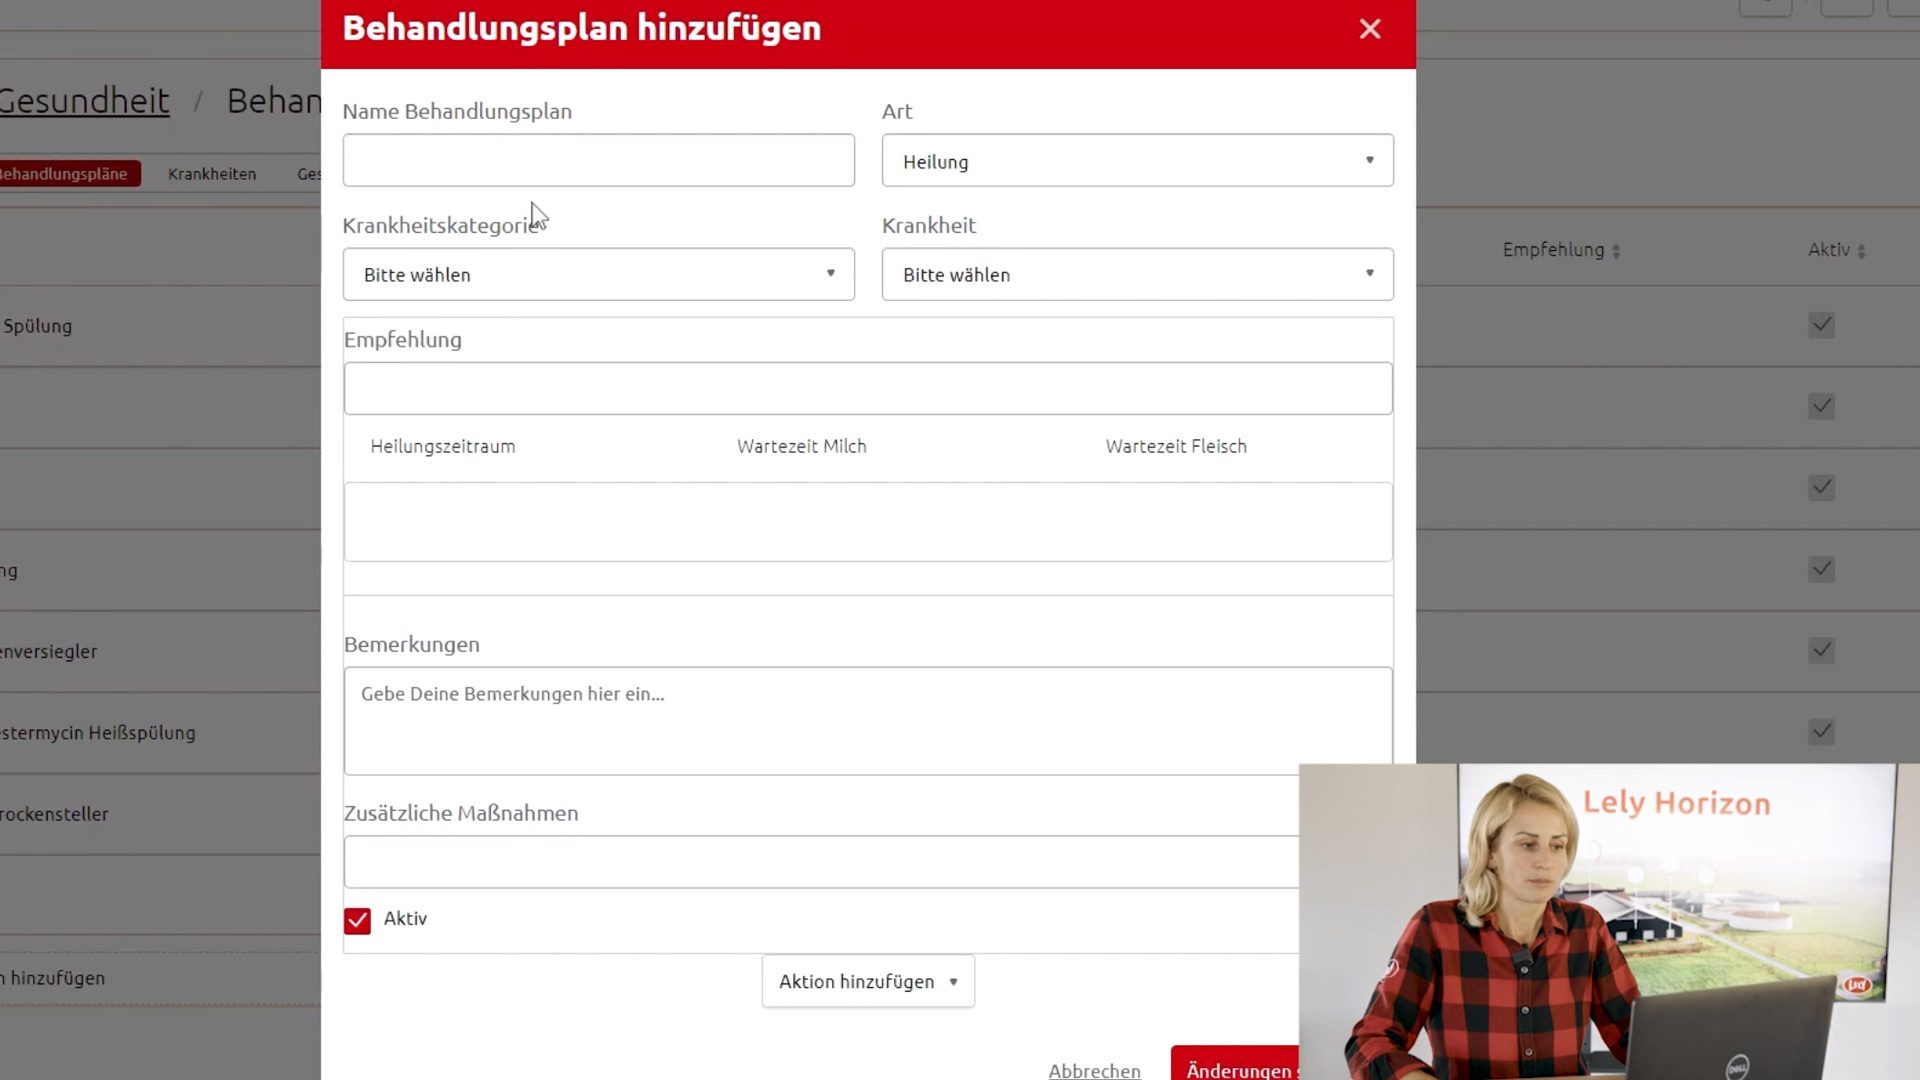Toggle the Aktiv checkbox in the Euterversiegler row
This screenshot has width=1920, height=1080.
point(1821,651)
